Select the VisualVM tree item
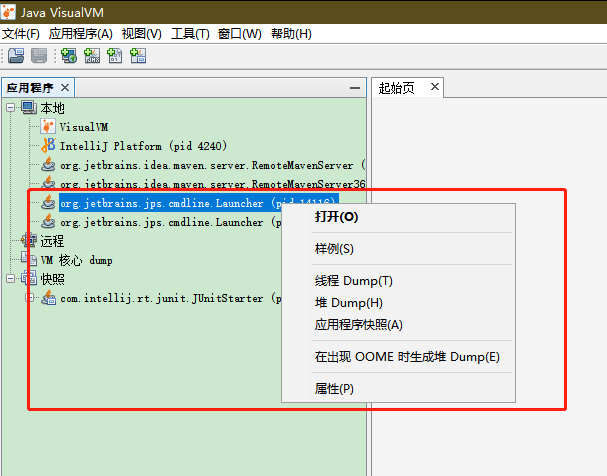This screenshot has width=607, height=476. coord(84,127)
